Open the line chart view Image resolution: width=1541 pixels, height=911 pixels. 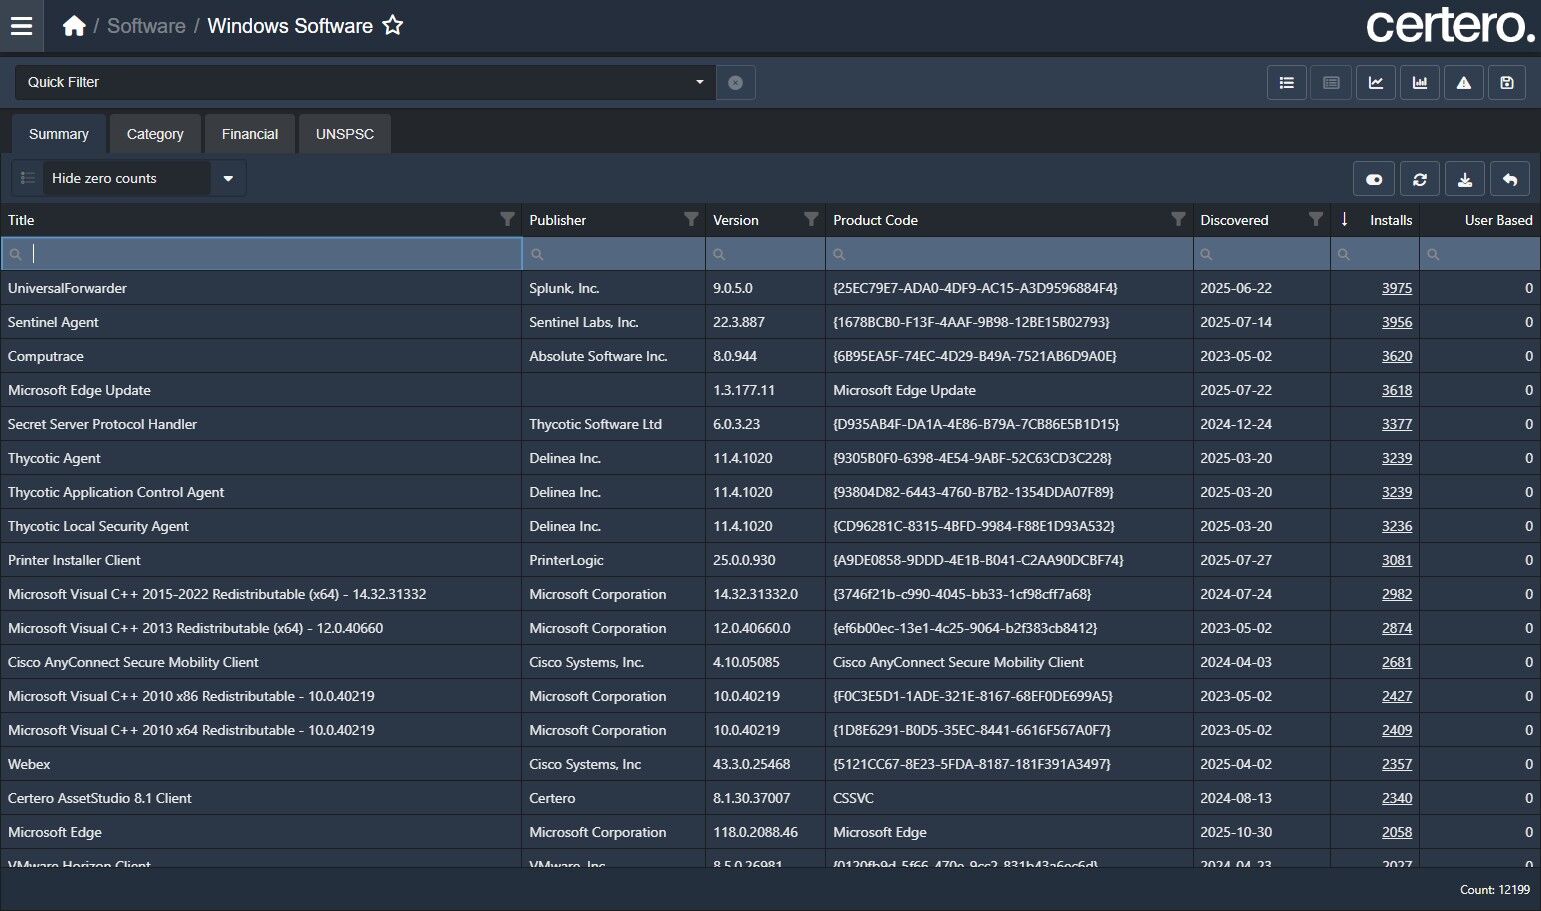click(x=1376, y=83)
